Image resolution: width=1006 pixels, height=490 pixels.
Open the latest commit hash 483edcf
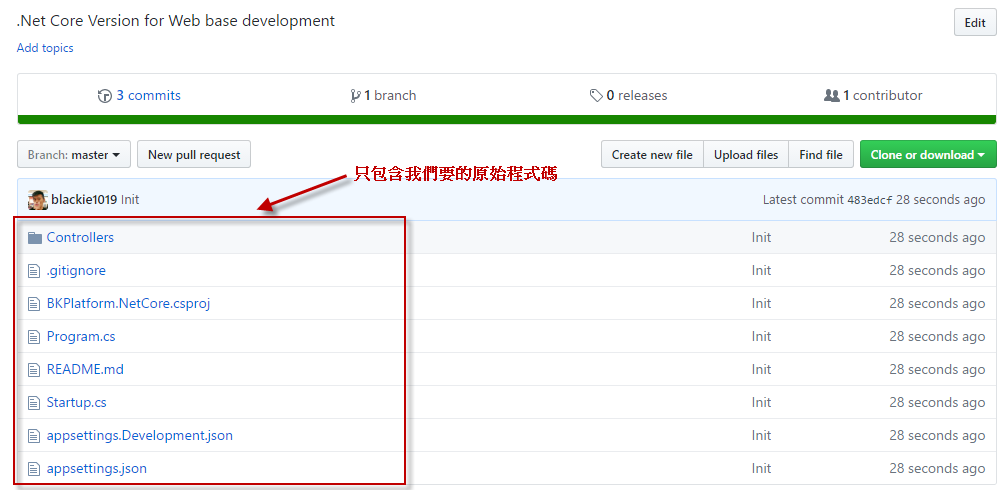[x=869, y=200]
